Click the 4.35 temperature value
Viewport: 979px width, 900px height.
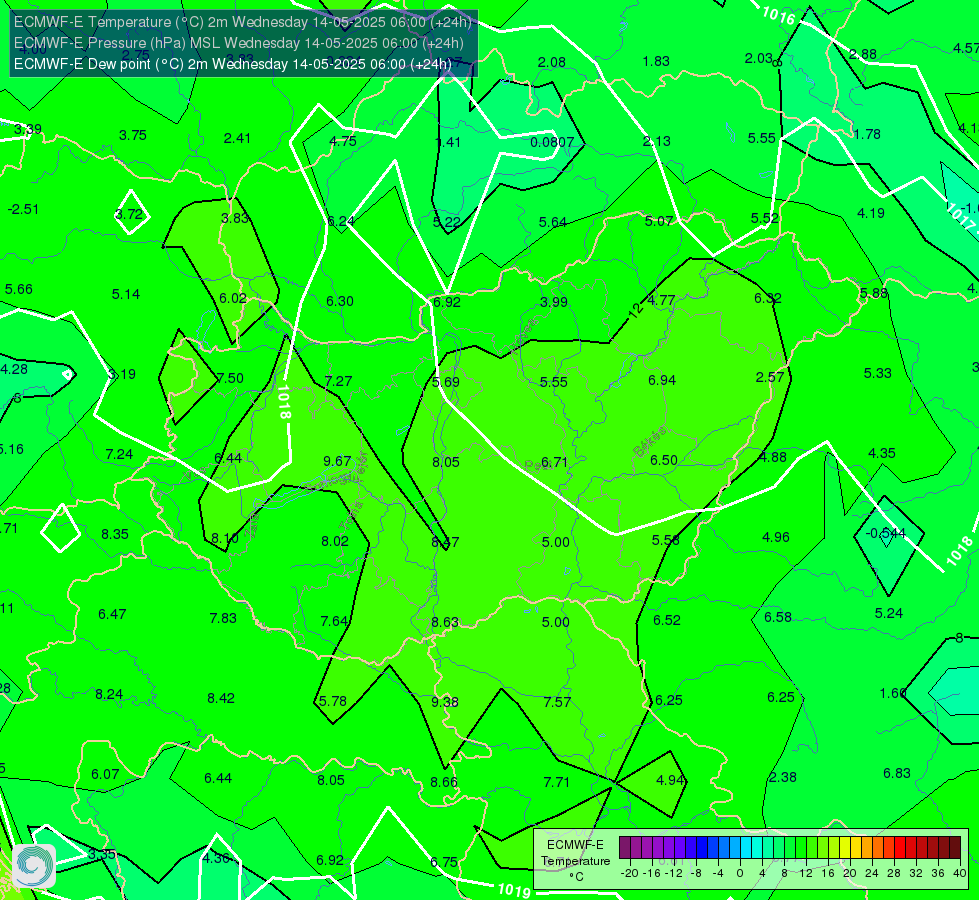(882, 453)
